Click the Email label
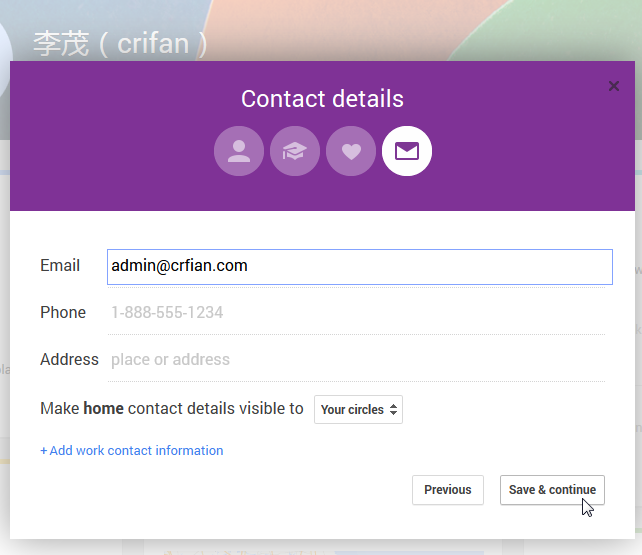642x555 pixels. click(60, 266)
